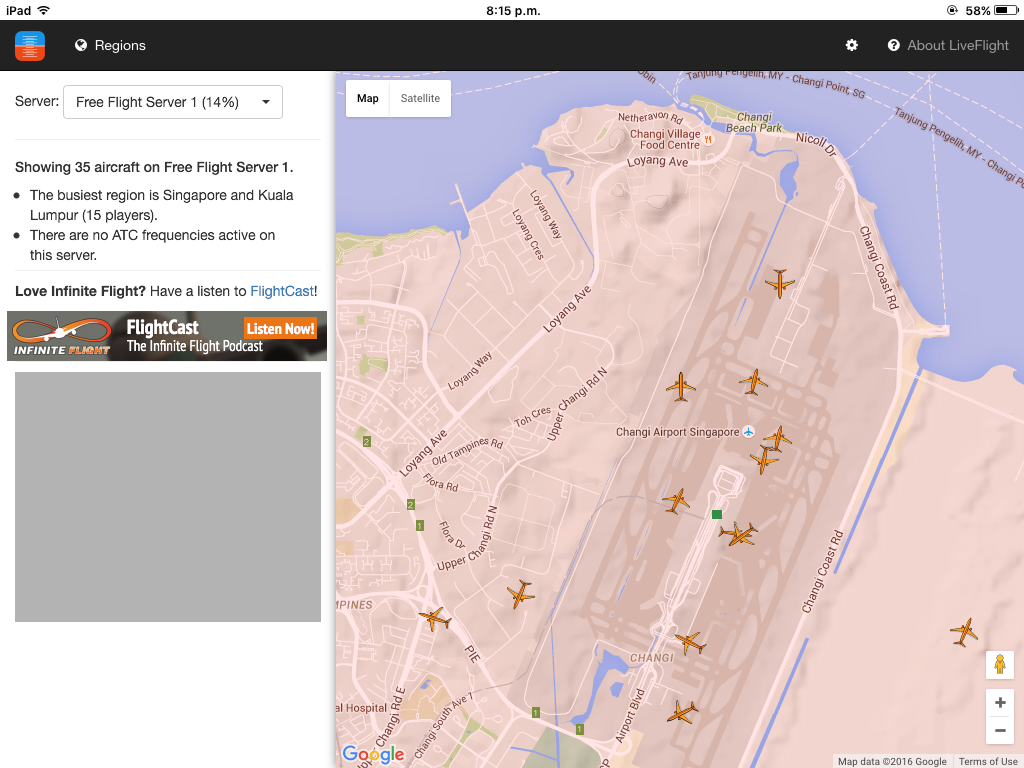
Task: Click the orientation lock status icon
Action: pyautogui.click(x=952, y=10)
